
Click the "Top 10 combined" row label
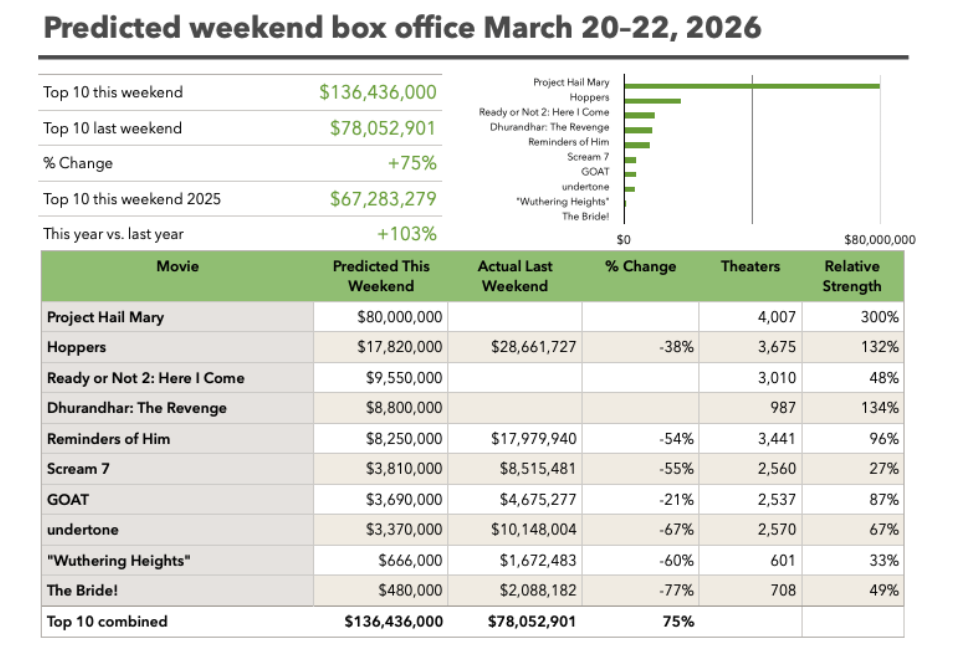(107, 621)
